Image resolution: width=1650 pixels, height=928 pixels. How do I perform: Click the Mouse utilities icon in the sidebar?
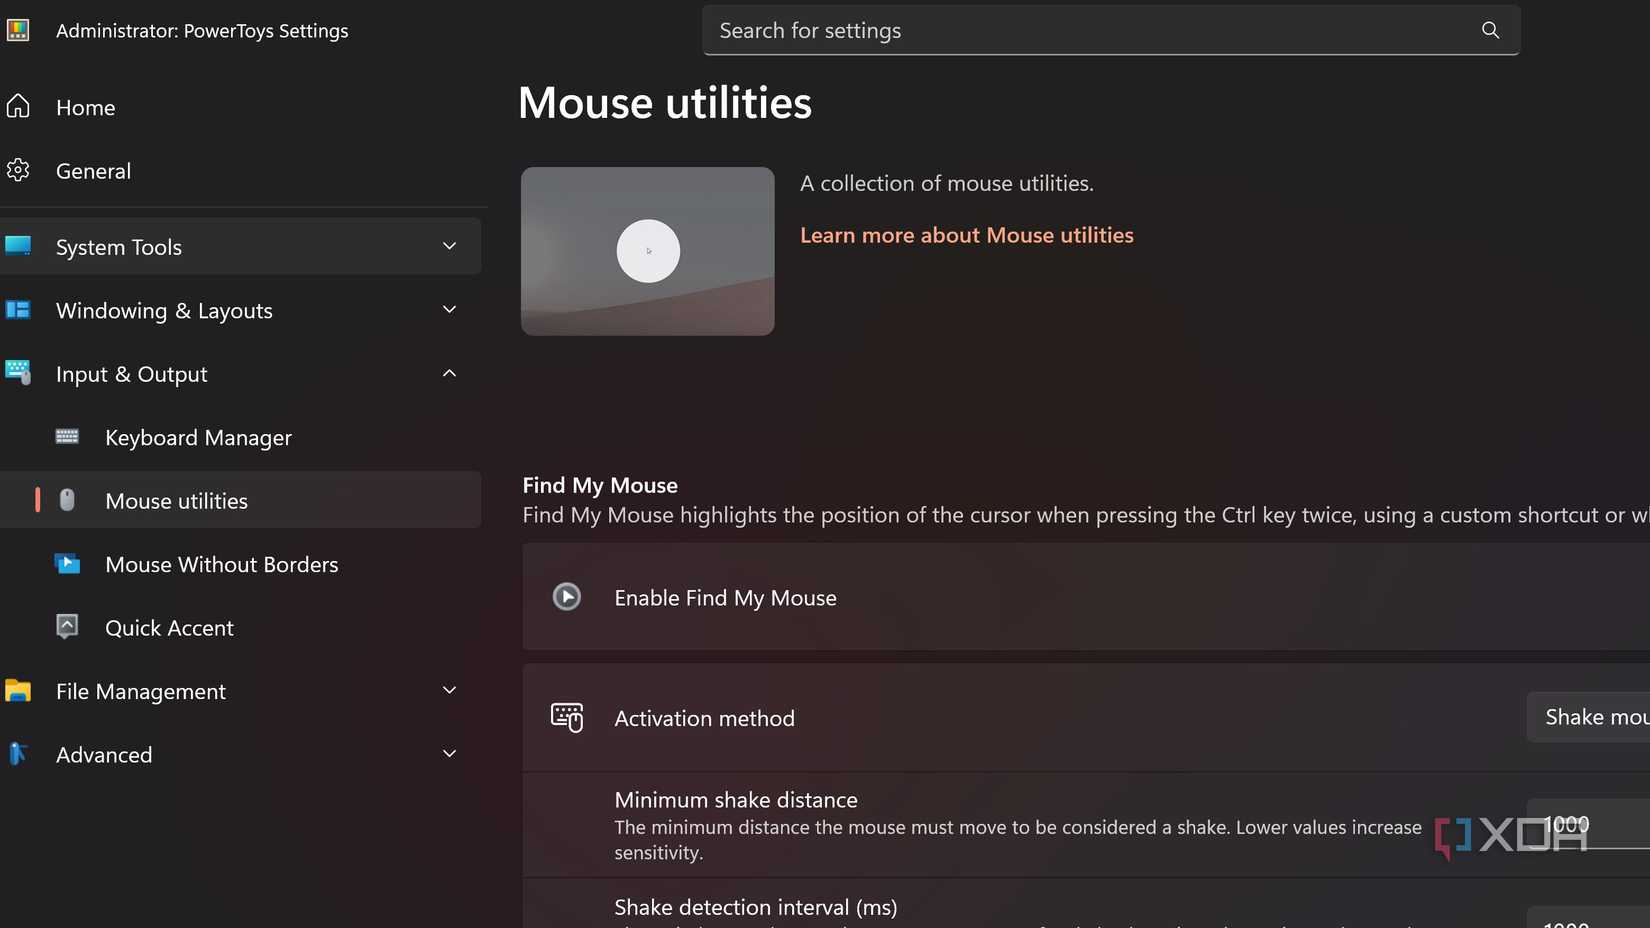click(x=66, y=500)
